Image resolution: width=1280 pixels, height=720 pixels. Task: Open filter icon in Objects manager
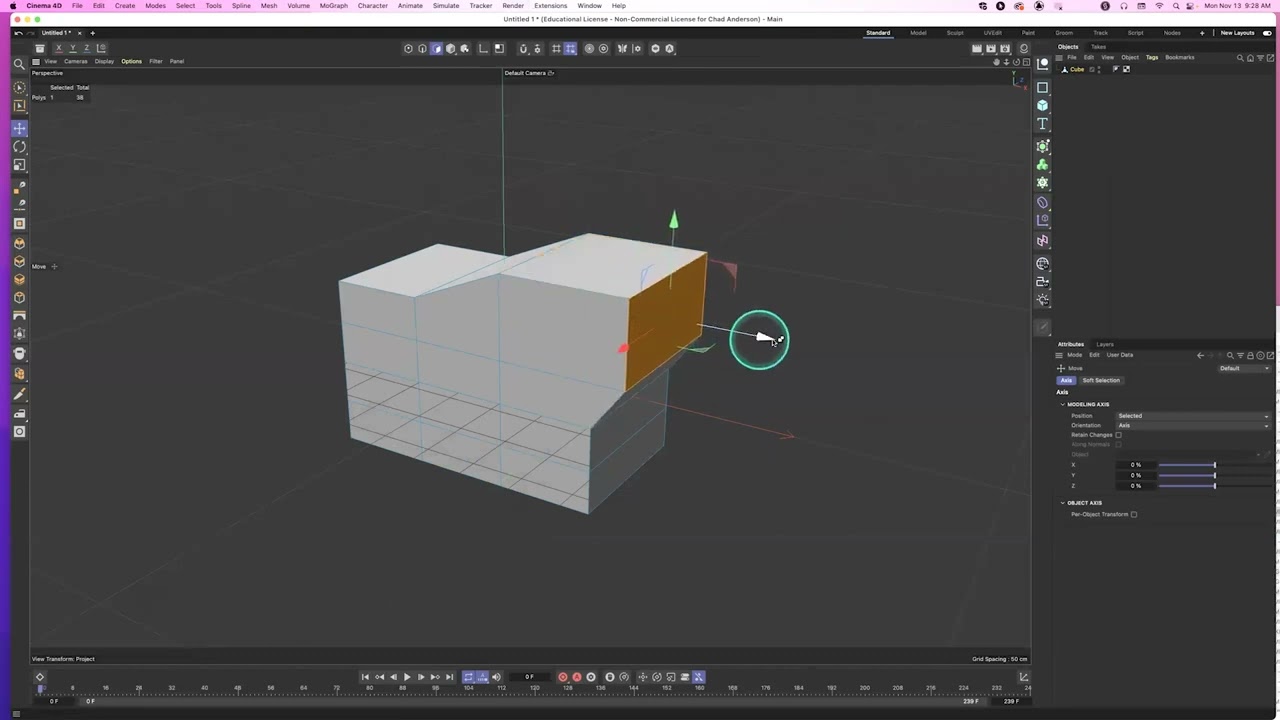tap(1260, 57)
